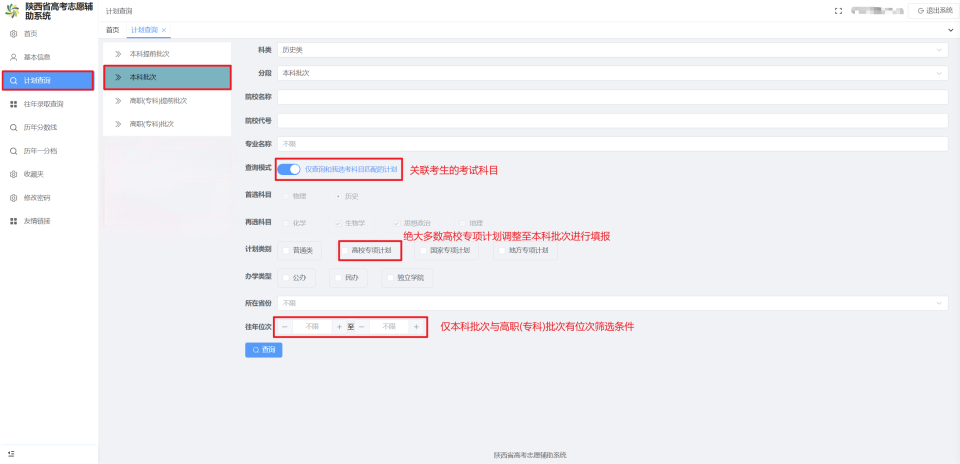Click footer text 陕西省高考志愿辅助系统

pyautogui.click(x=530, y=455)
